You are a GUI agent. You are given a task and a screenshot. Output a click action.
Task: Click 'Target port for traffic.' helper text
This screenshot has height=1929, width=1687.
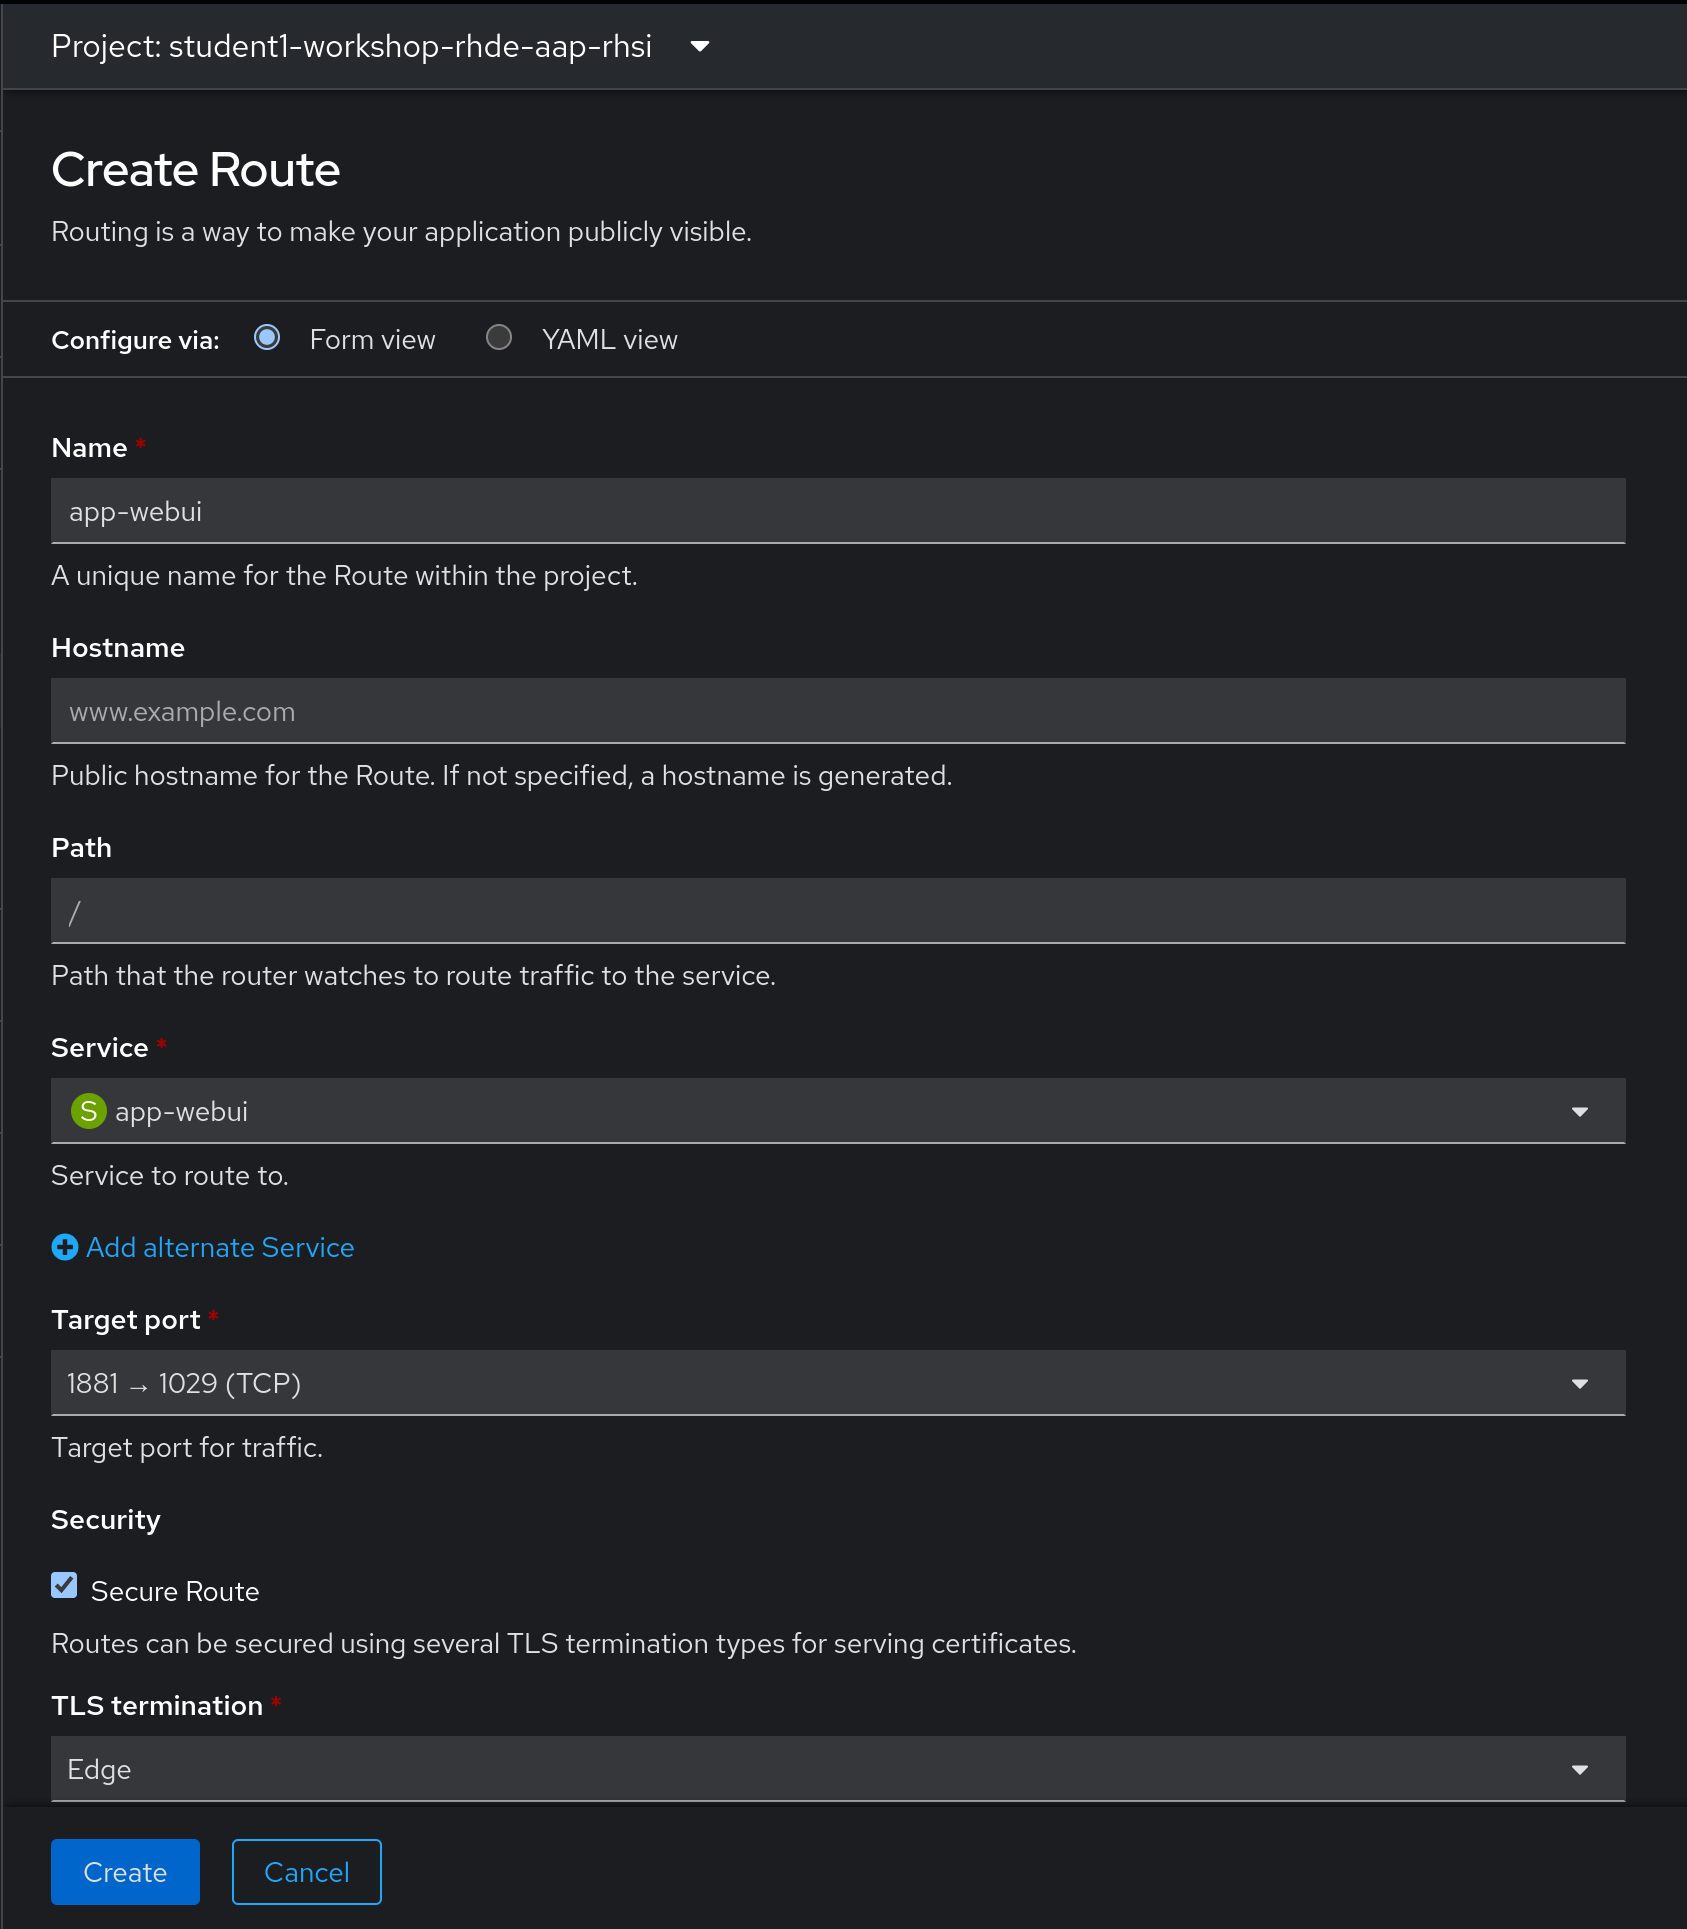(x=187, y=1448)
